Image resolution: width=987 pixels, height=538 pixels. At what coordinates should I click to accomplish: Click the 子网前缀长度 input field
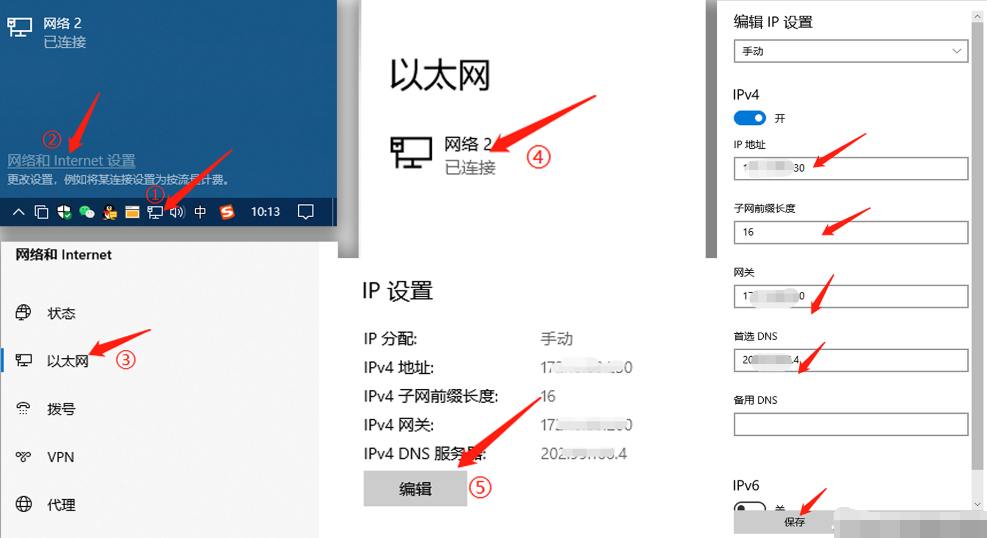click(851, 232)
